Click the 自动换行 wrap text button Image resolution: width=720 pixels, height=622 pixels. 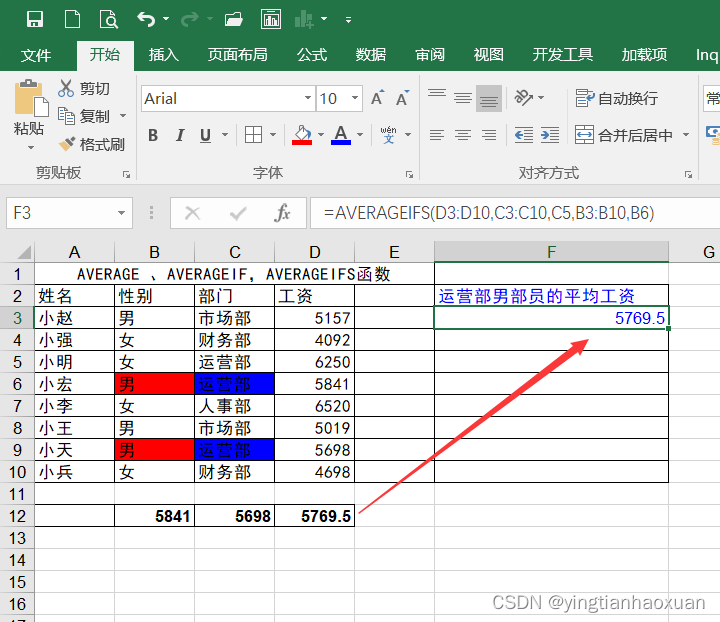617,98
